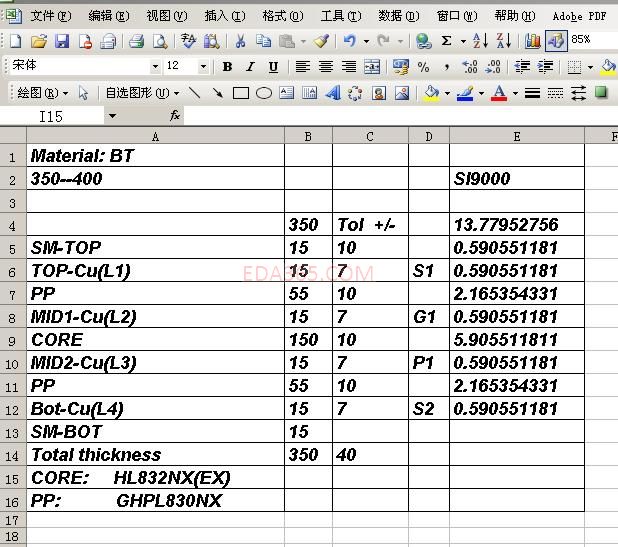
Task: Insert Clip Art from drawing toolbar
Action: [379, 93]
